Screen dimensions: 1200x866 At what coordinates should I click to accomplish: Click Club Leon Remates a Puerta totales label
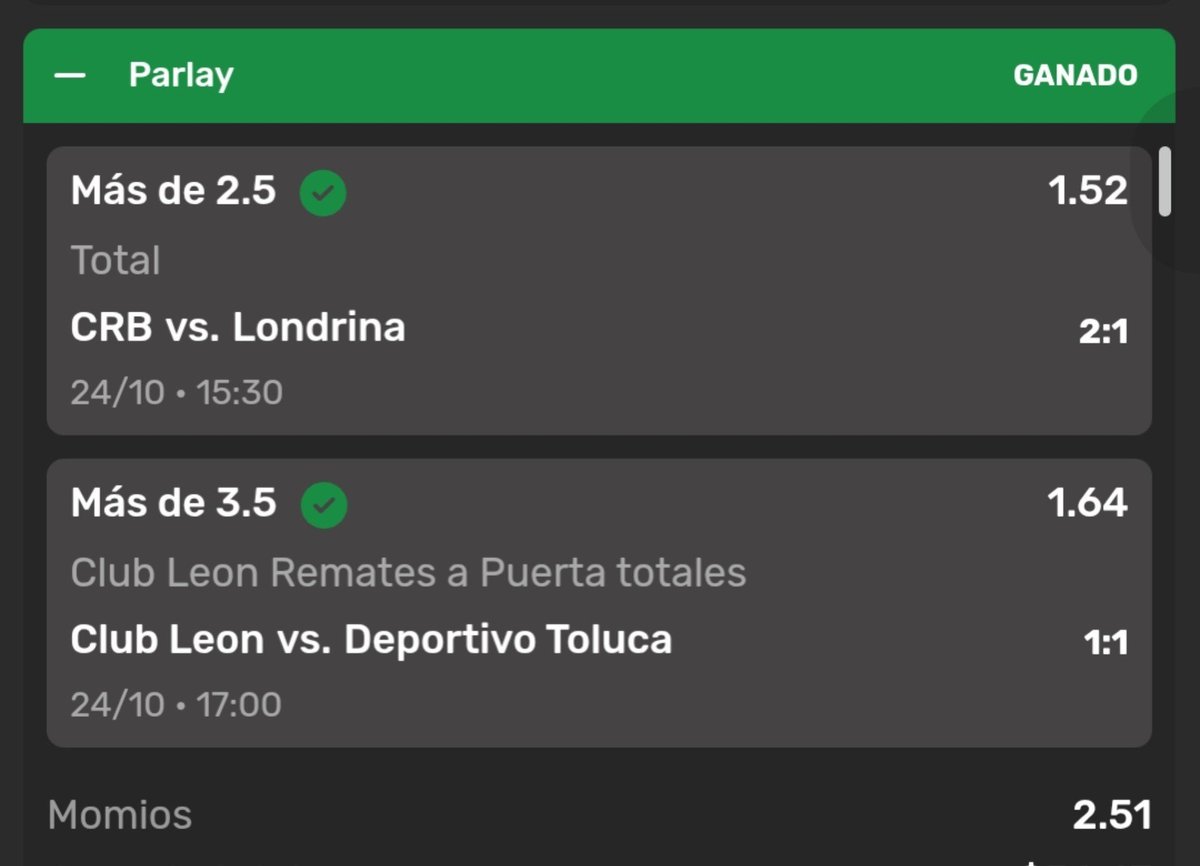tap(408, 573)
